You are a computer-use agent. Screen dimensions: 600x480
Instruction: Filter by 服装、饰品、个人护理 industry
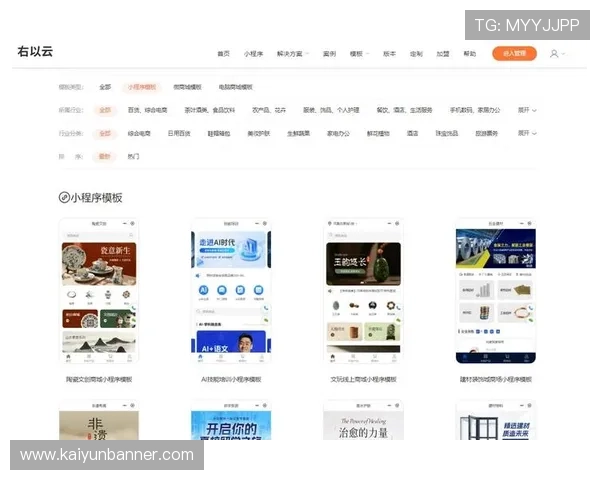[331, 110]
